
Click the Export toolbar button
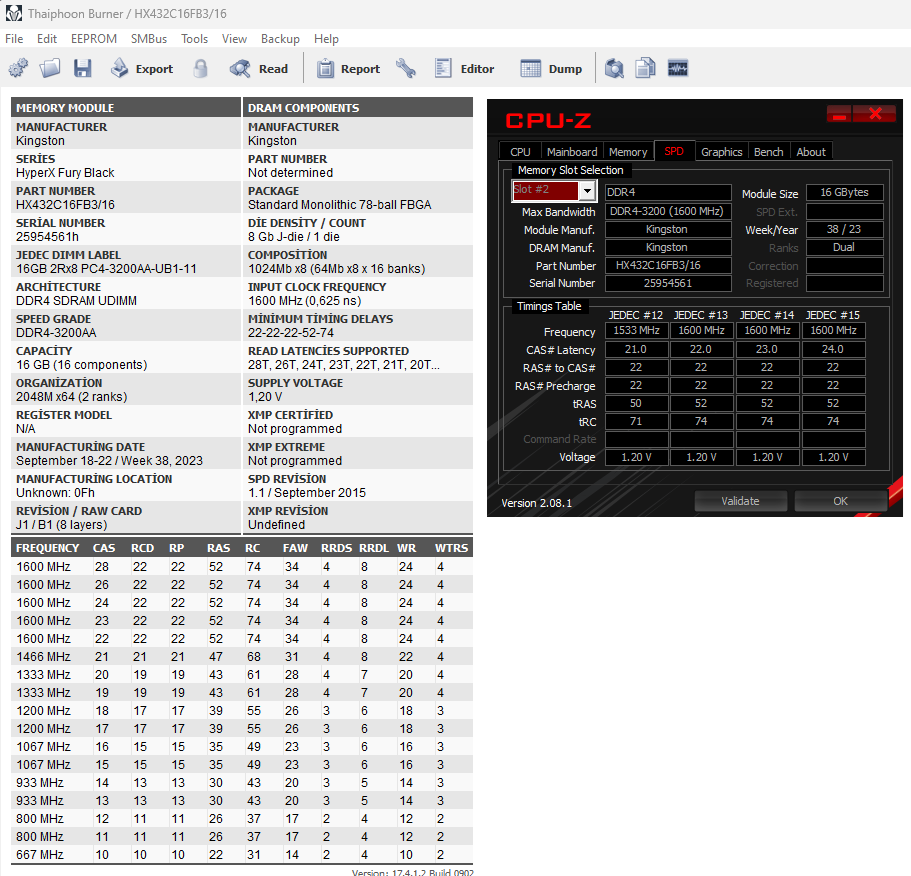tap(142, 69)
